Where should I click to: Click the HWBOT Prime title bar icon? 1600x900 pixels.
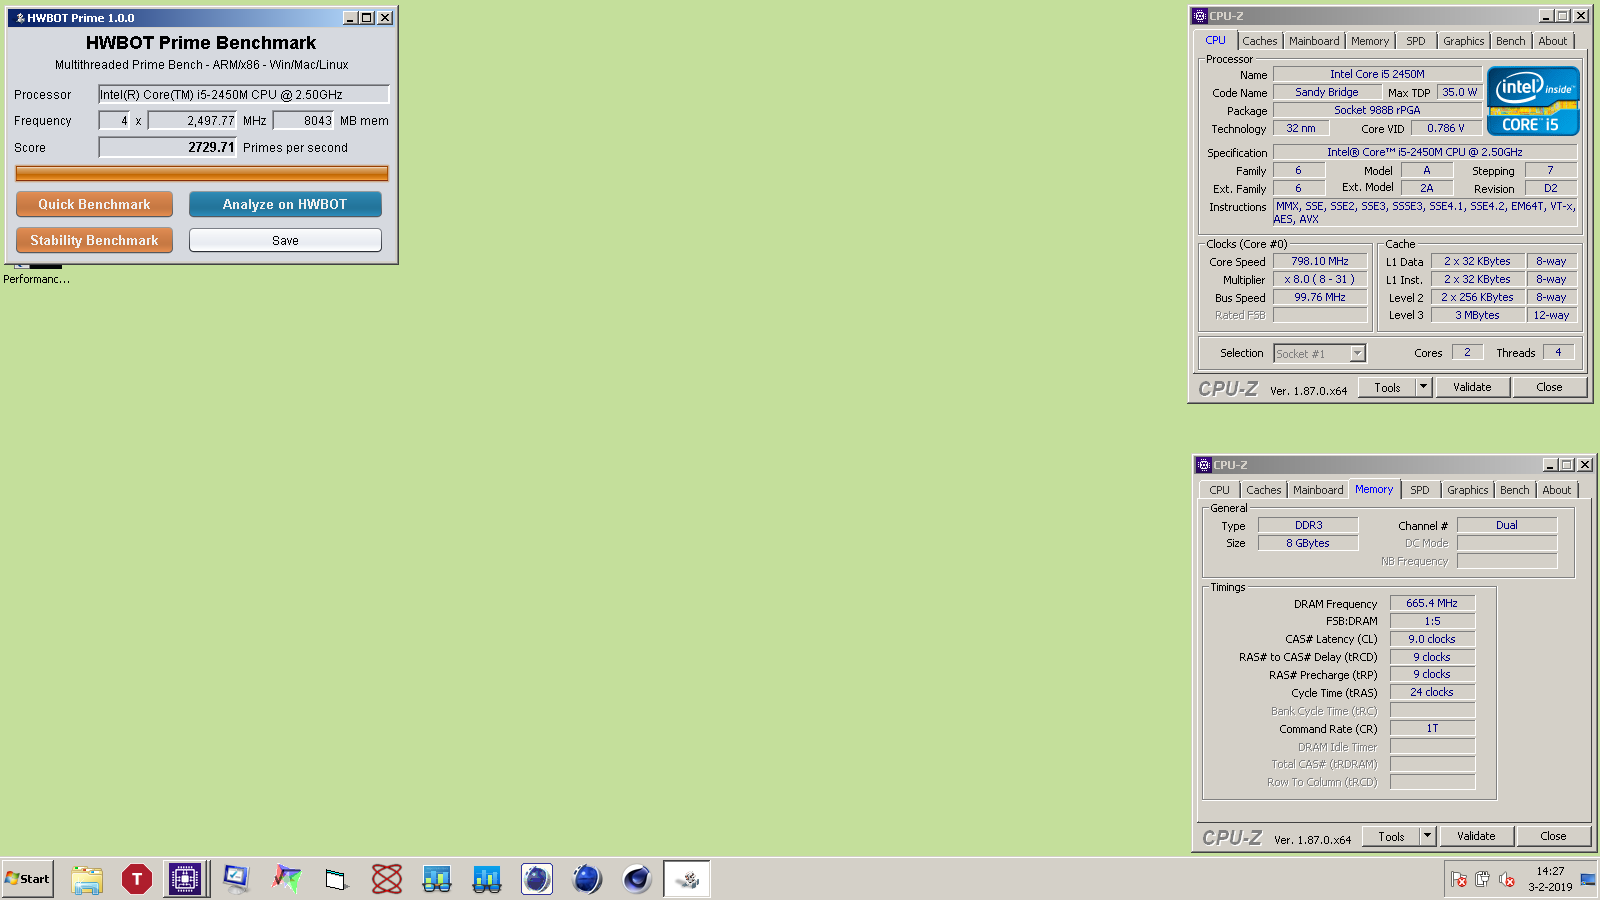click(x=19, y=18)
